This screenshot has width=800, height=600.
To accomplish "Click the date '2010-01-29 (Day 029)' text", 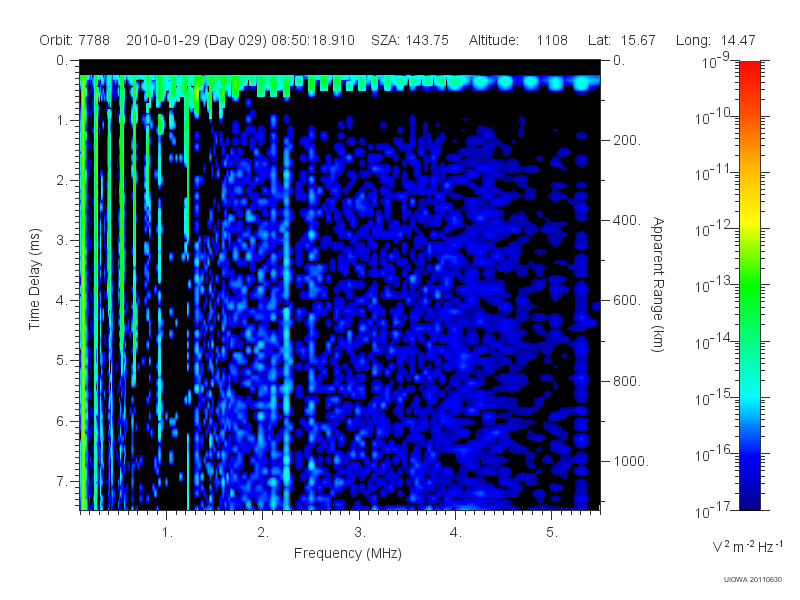I will (196, 40).
